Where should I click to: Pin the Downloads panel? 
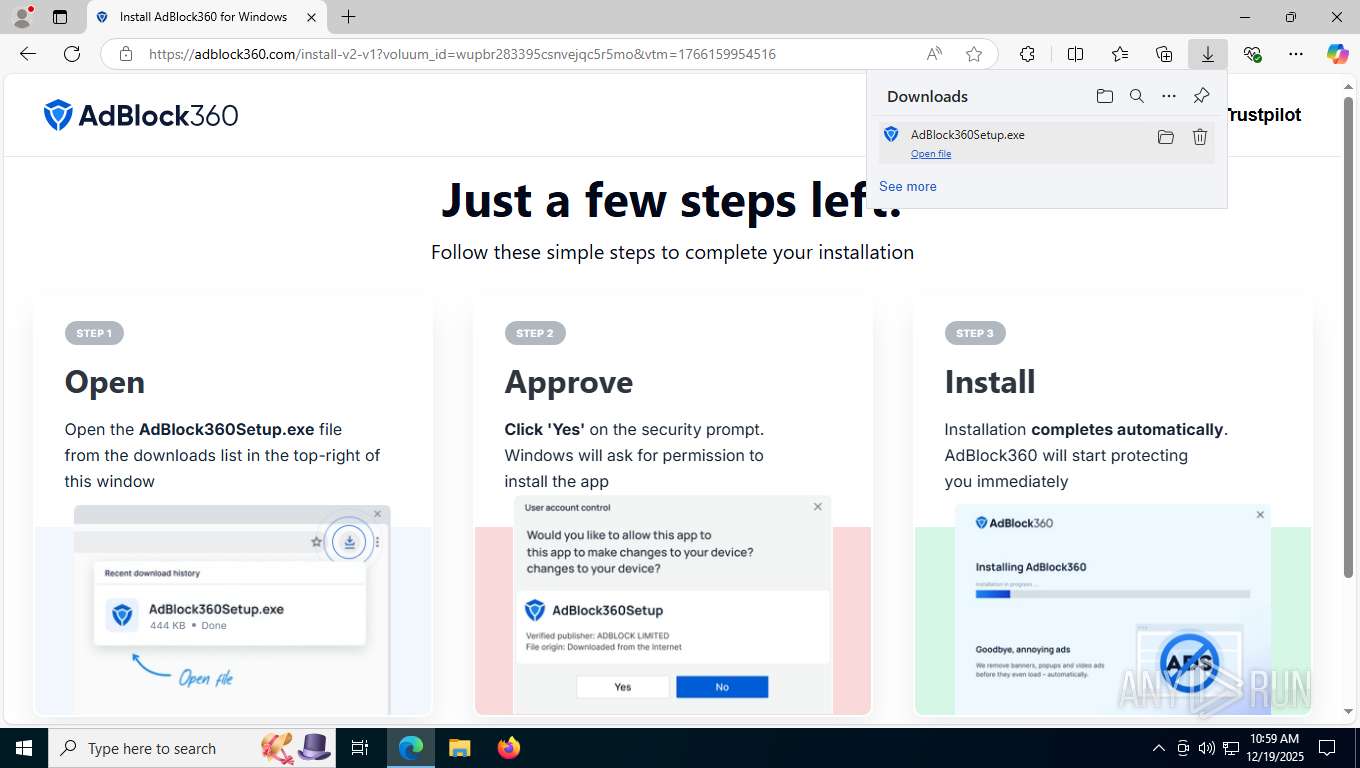1201,96
